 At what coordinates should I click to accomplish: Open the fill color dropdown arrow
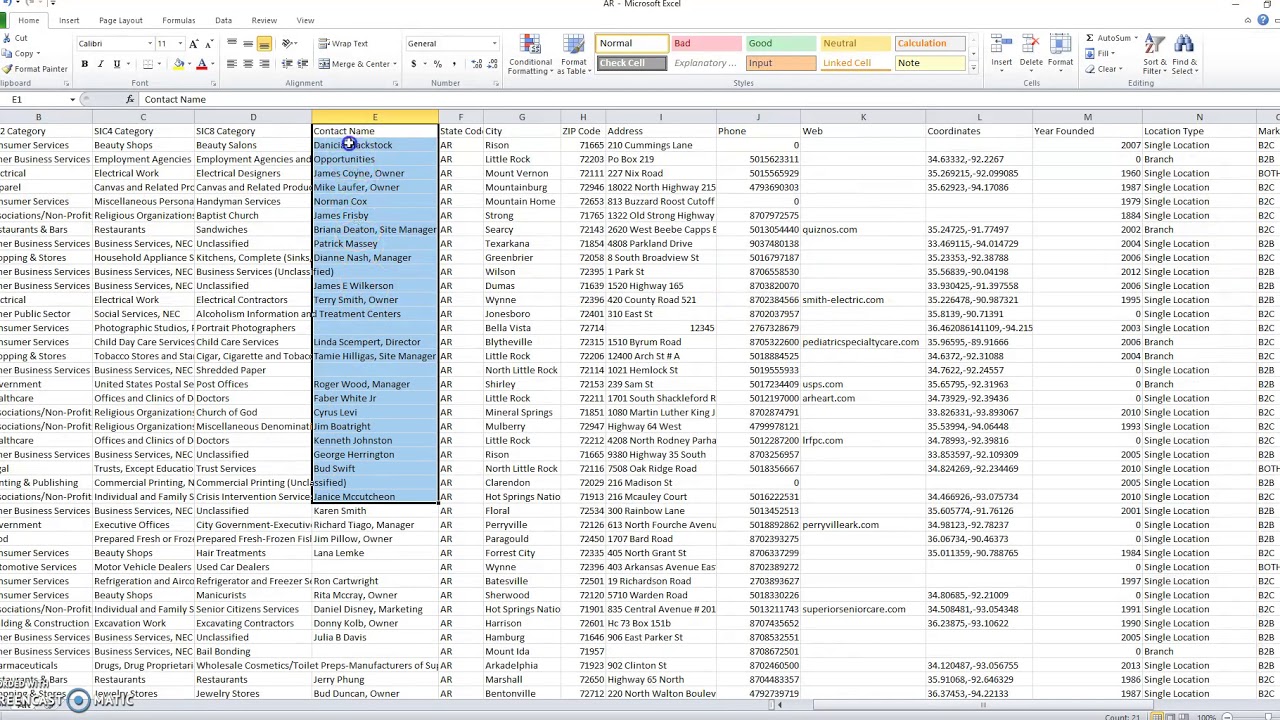click(x=189, y=64)
